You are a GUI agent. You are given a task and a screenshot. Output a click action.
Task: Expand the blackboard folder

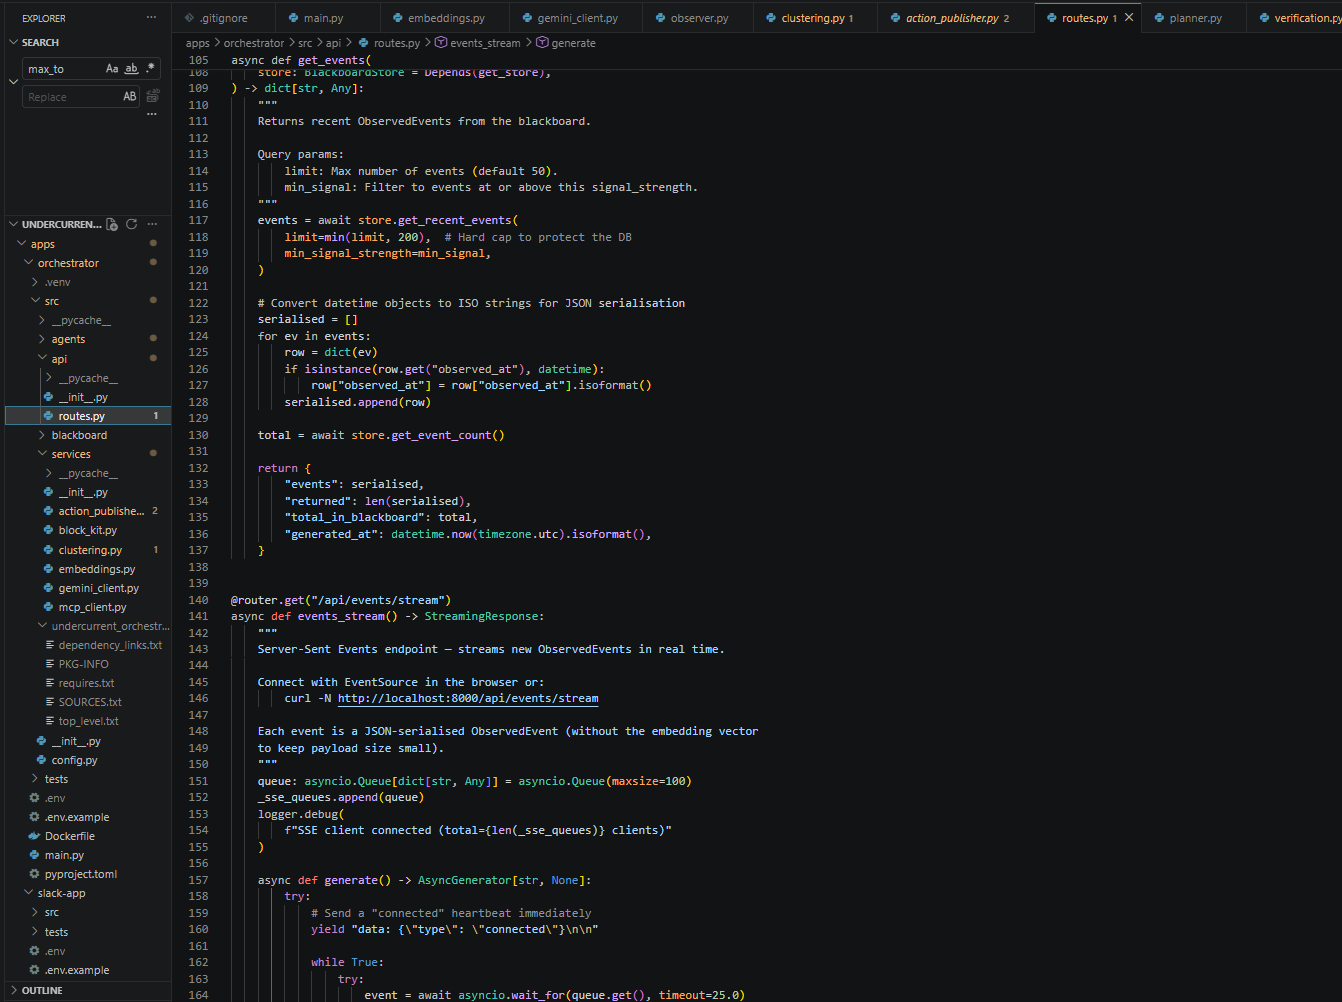pos(79,435)
